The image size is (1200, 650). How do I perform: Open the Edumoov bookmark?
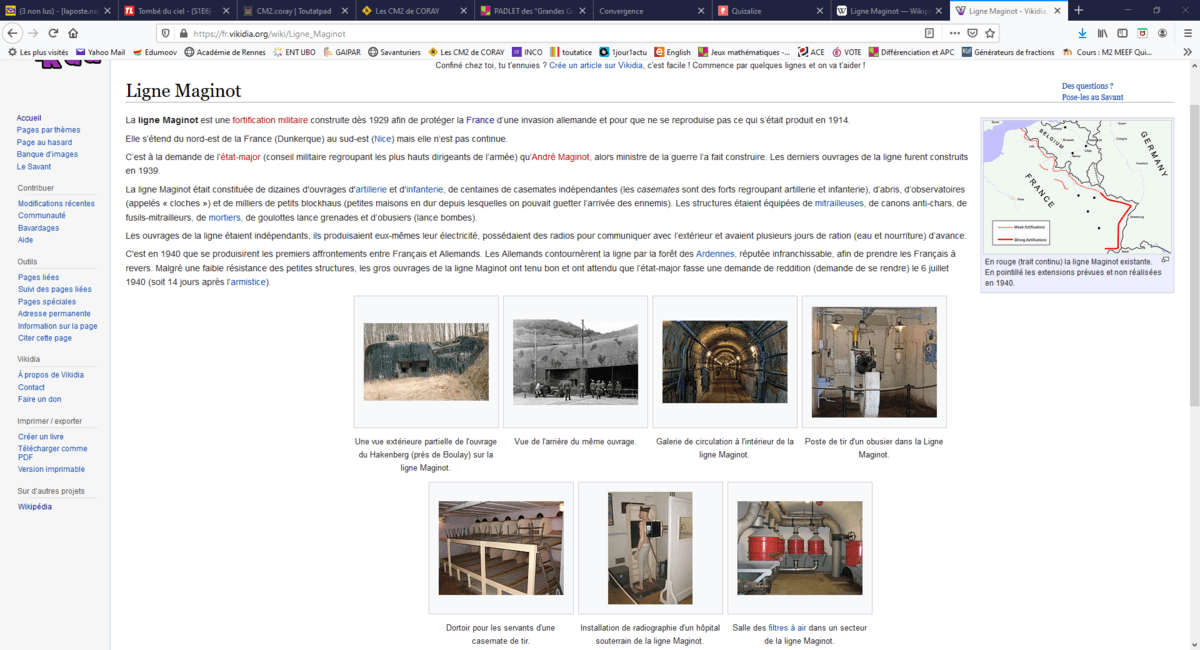[x=153, y=52]
